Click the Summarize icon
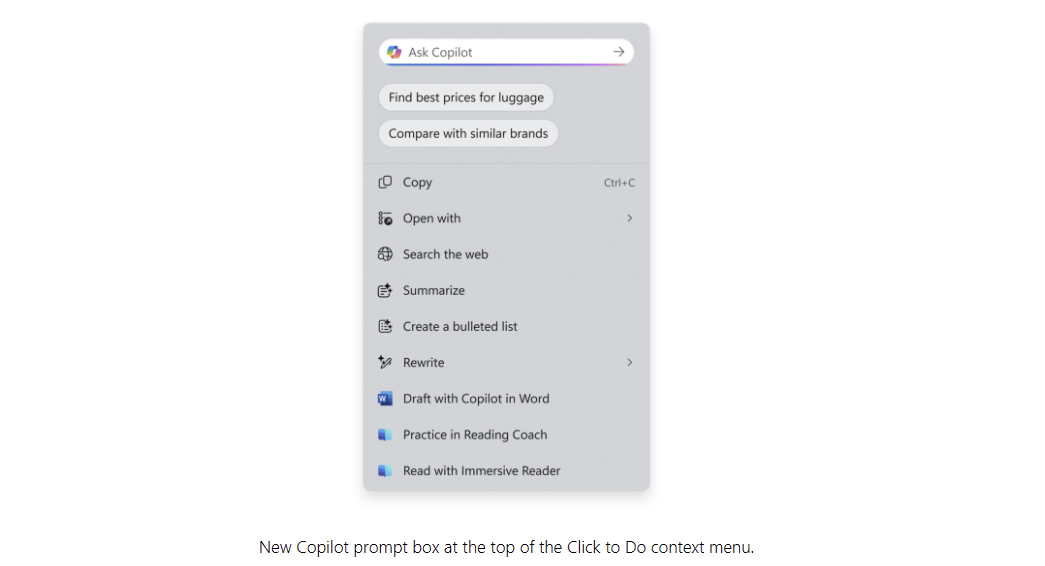 coord(385,290)
